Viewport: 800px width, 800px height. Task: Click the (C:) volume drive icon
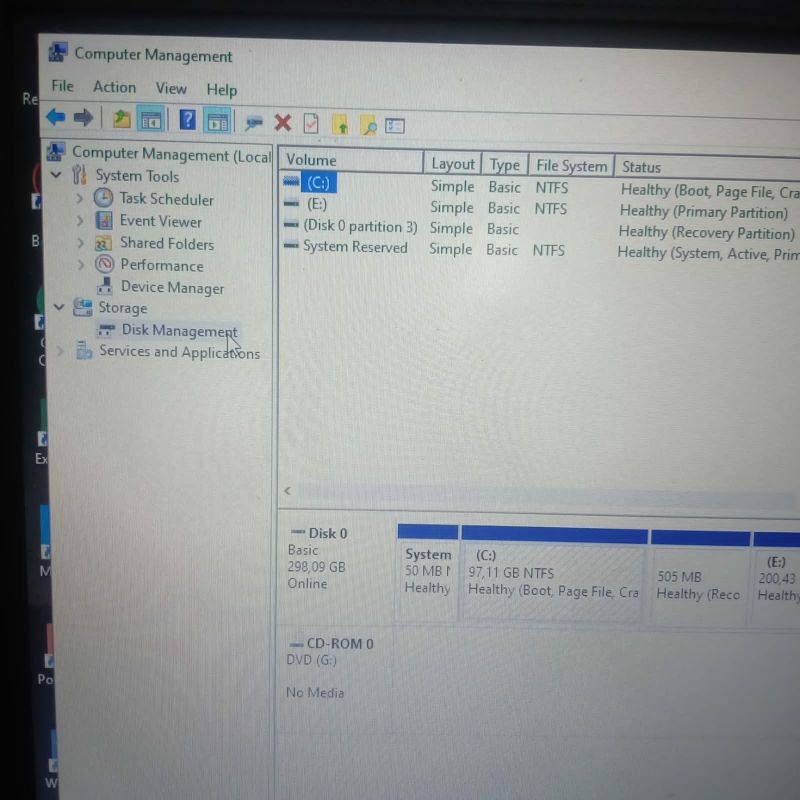coord(291,181)
